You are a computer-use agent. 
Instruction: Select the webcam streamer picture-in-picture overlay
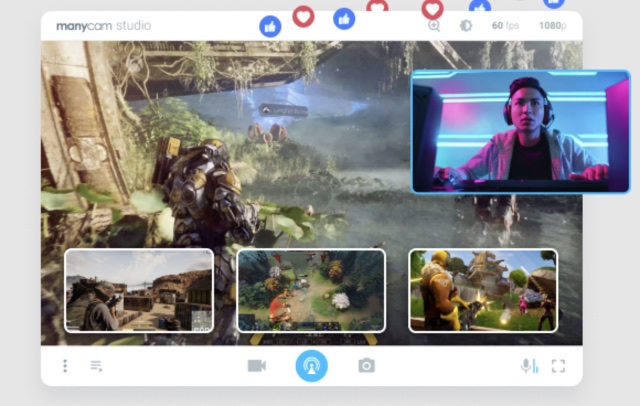[521, 131]
